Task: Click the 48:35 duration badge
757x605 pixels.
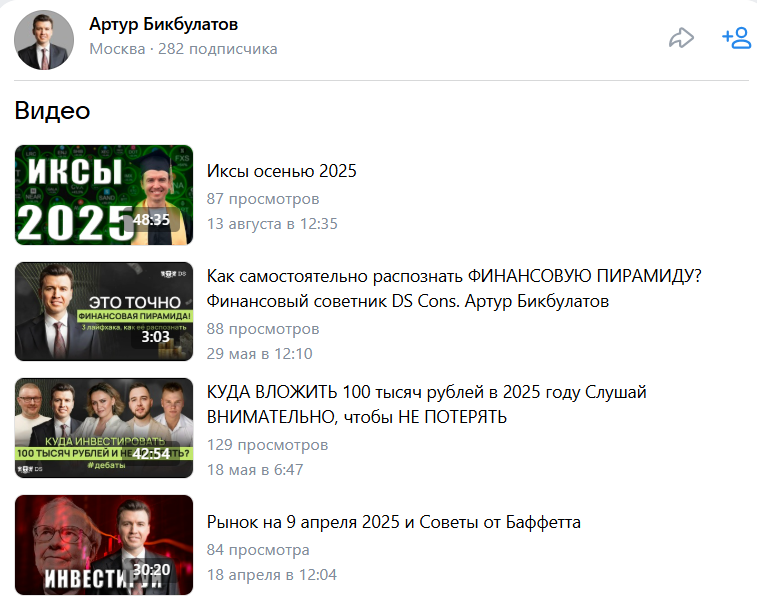Action: [x=151, y=219]
